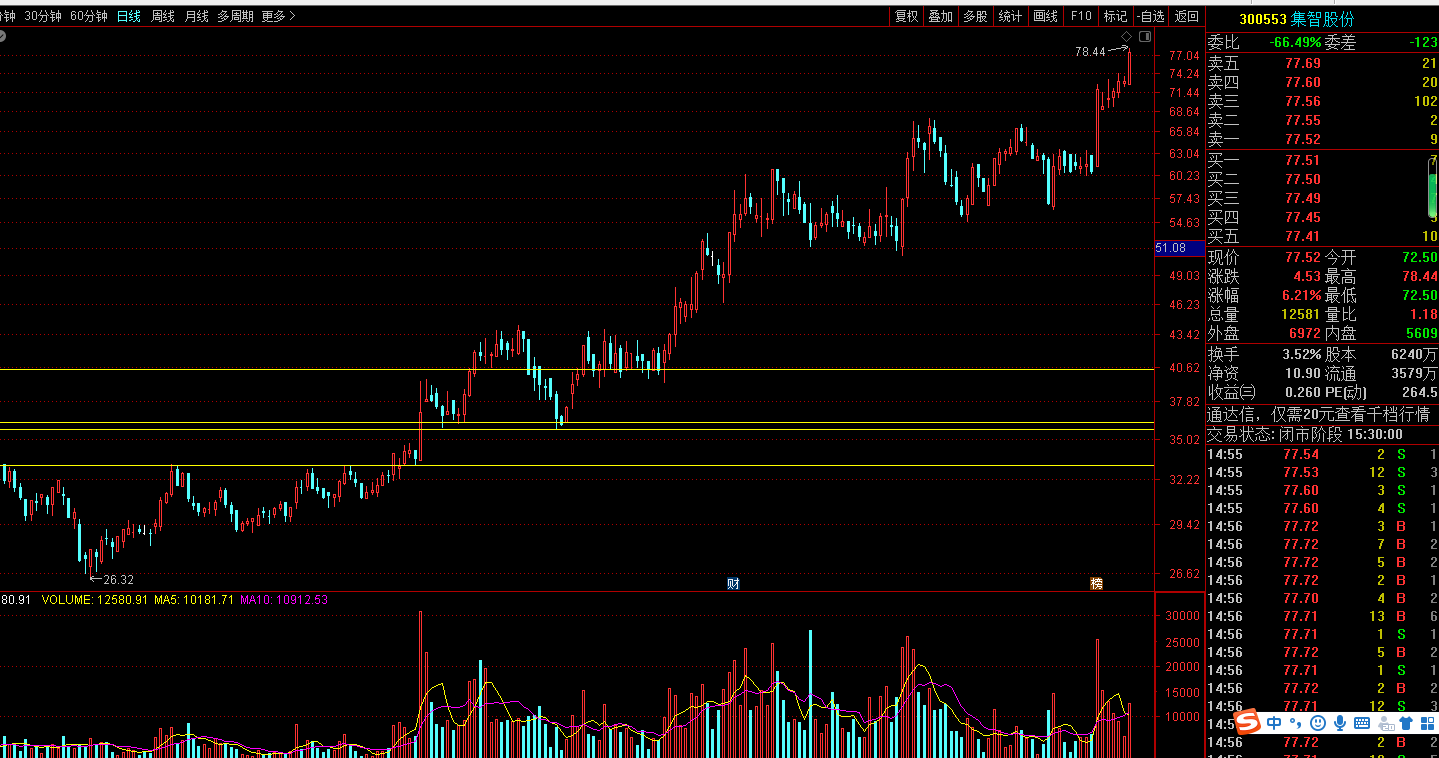Viewport: 1439px width, 758px height.
Task: Switch to the 30分钟 period
Action: 42,16
